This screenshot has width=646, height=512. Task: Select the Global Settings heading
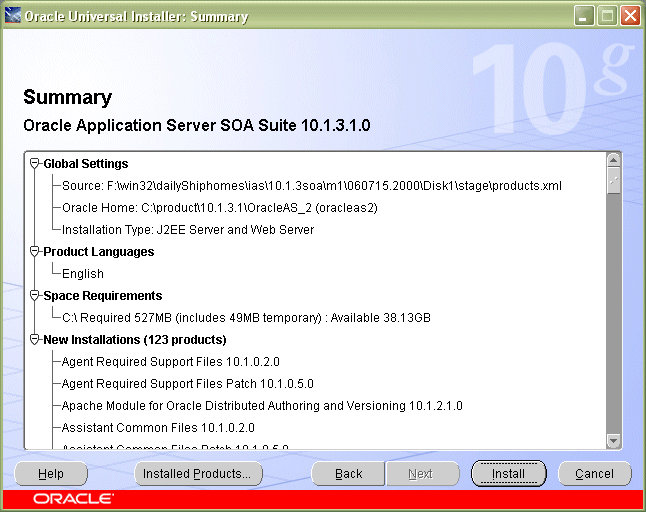tap(86, 164)
